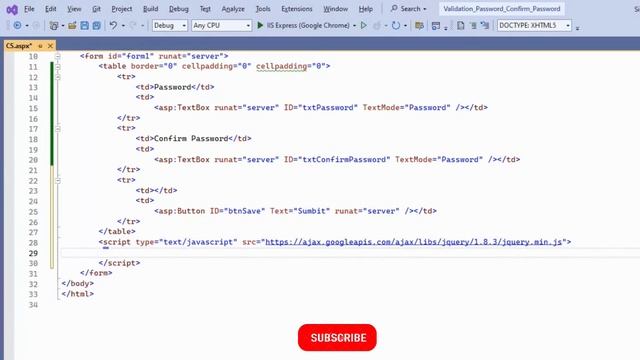This screenshot has width=640, height=360.
Task: Open the googleapis jquery.min.js URL link
Action: tap(413, 242)
